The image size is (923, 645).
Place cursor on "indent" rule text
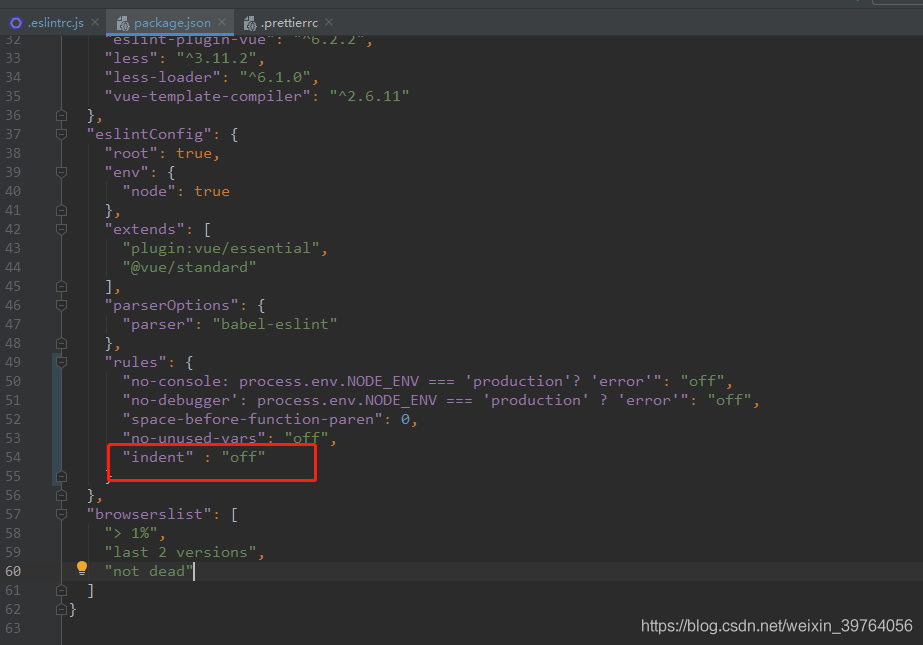159,457
